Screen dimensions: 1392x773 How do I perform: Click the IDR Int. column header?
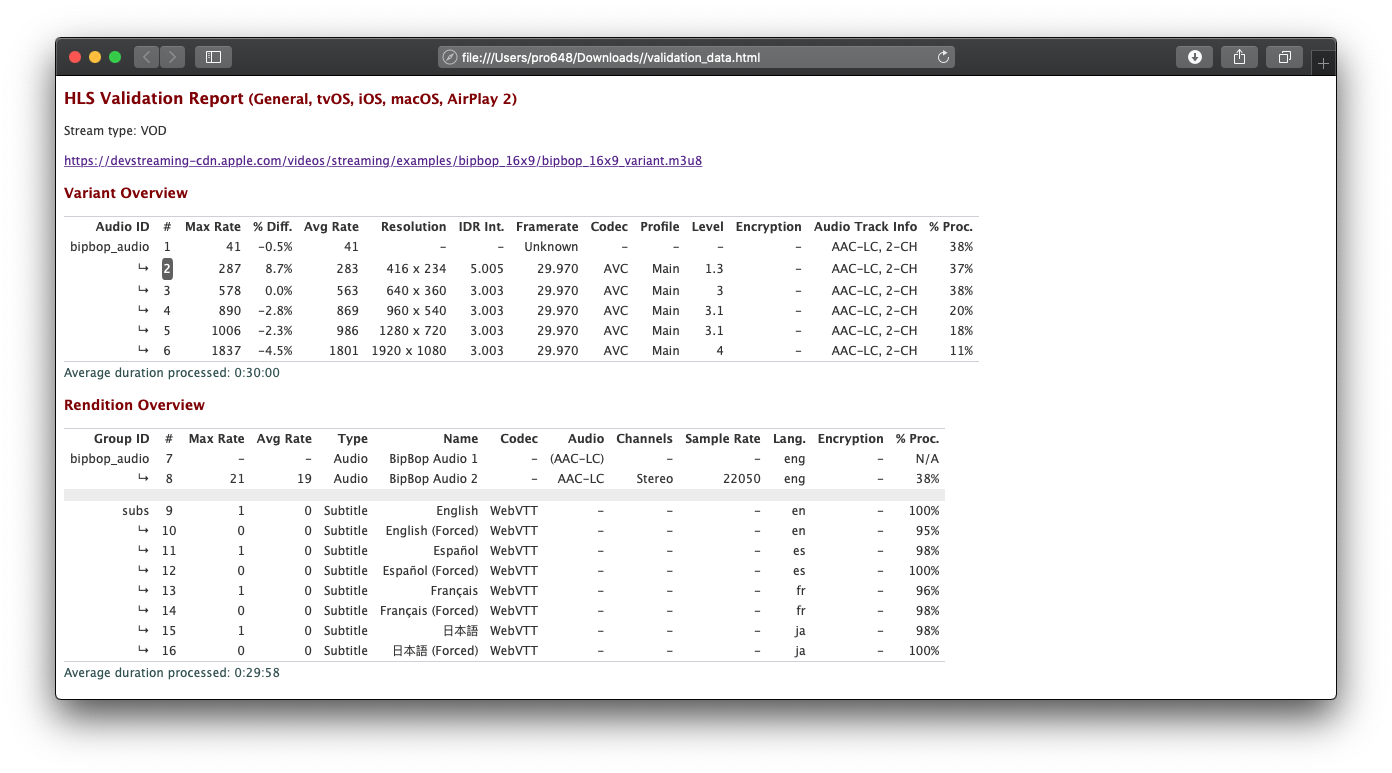tap(481, 227)
